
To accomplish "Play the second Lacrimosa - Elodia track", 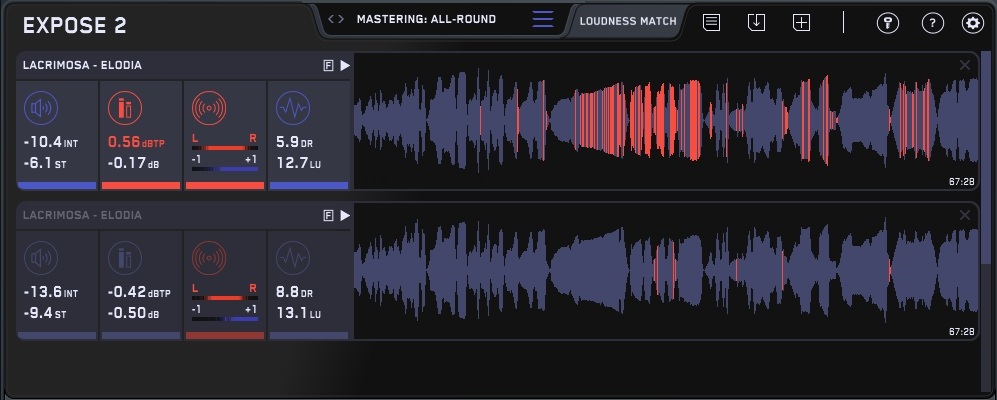I will (344, 216).
